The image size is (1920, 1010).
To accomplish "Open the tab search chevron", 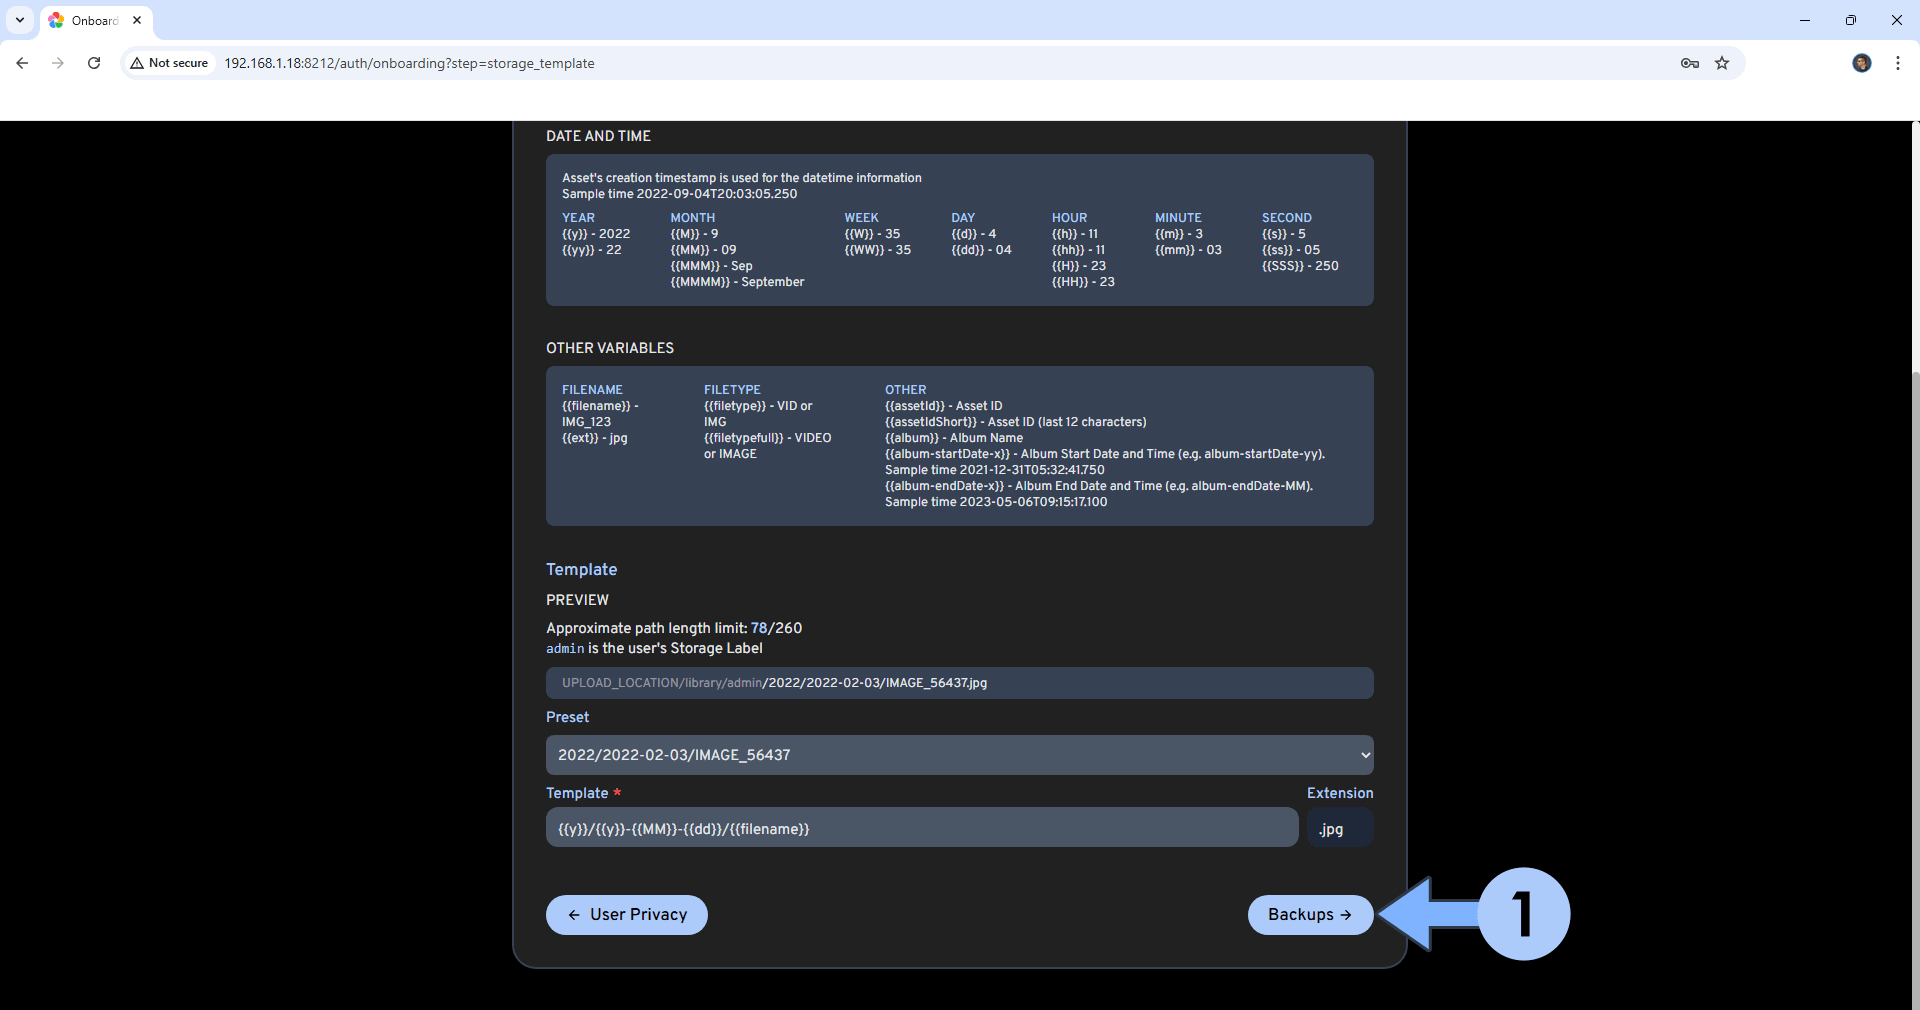I will pyautogui.click(x=19, y=20).
